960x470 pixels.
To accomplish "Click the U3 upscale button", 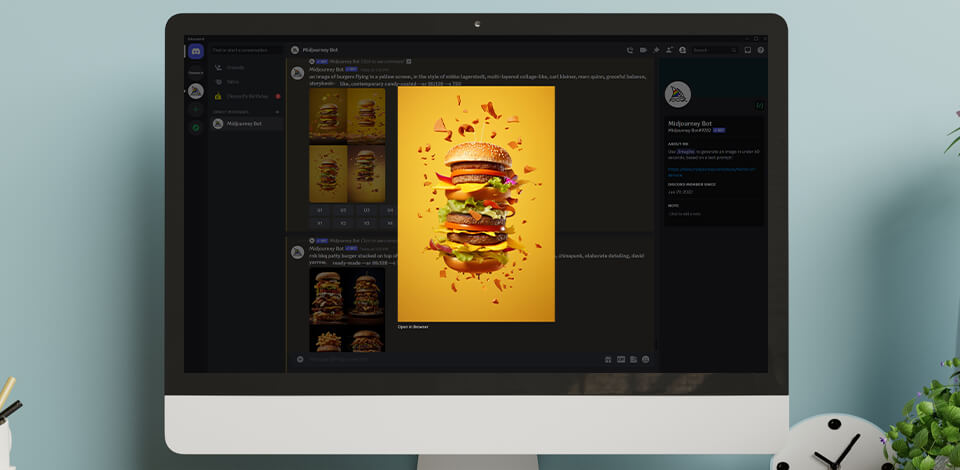I will tap(366, 210).
